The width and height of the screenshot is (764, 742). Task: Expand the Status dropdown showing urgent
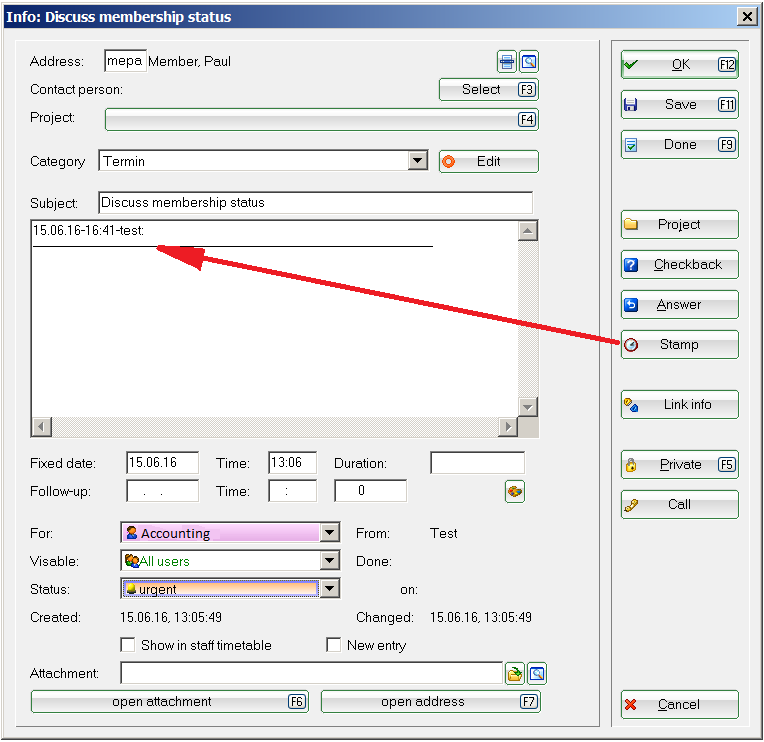click(330, 589)
